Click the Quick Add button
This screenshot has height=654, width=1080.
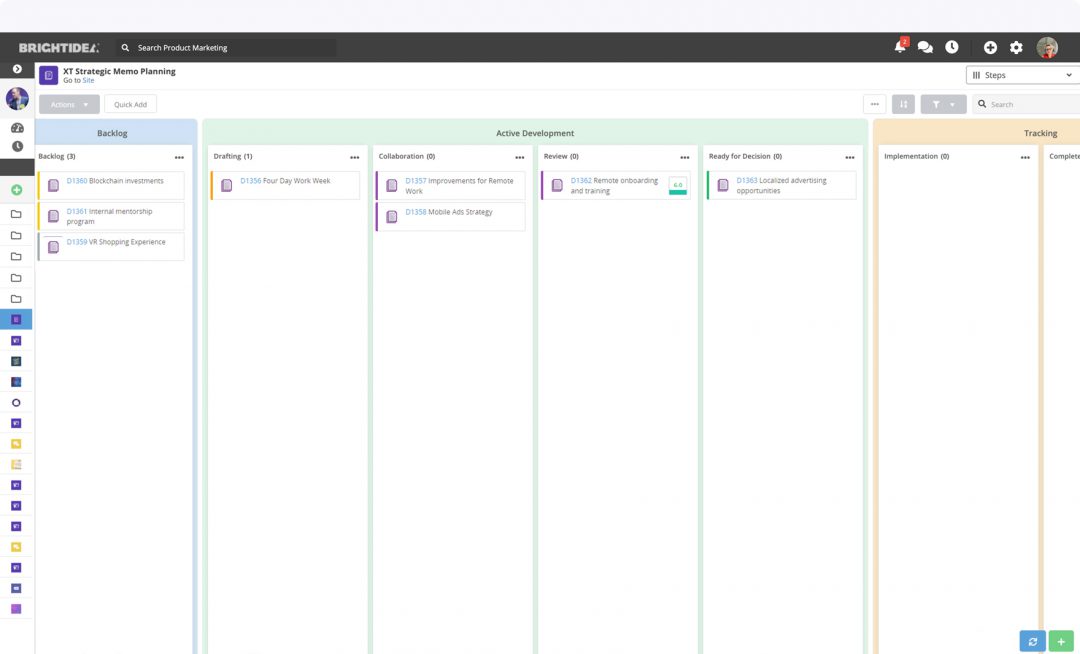click(x=130, y=104)
